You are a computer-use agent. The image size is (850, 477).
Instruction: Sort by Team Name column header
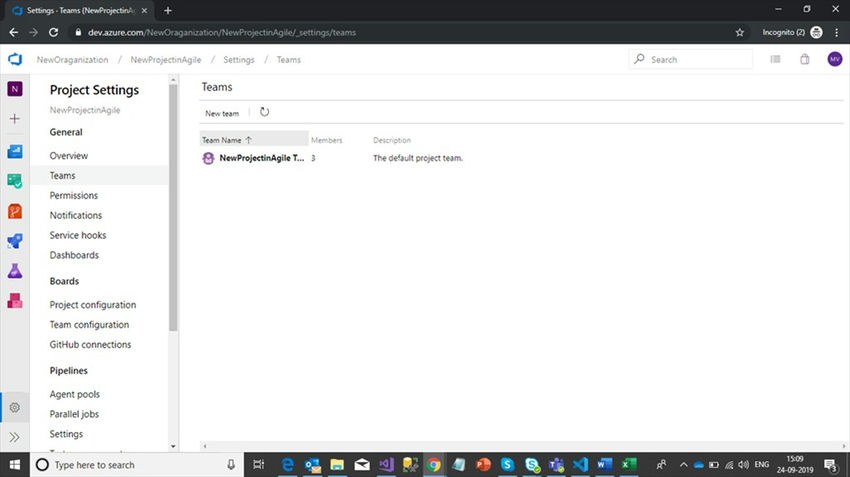(254, 140)
